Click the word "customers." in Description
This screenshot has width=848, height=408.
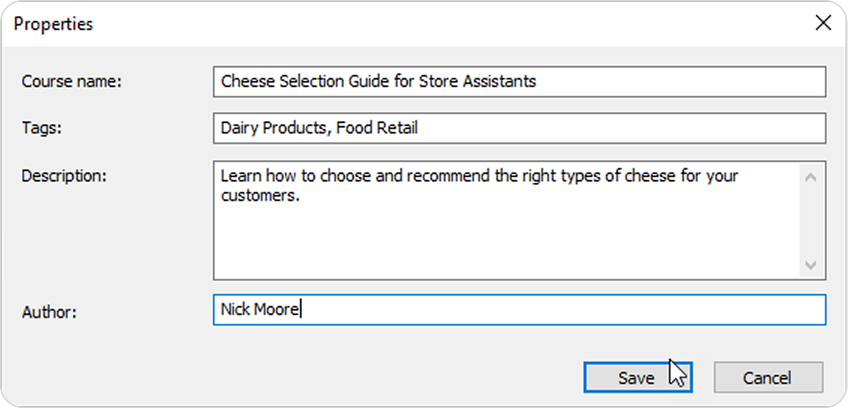point(260,196)
